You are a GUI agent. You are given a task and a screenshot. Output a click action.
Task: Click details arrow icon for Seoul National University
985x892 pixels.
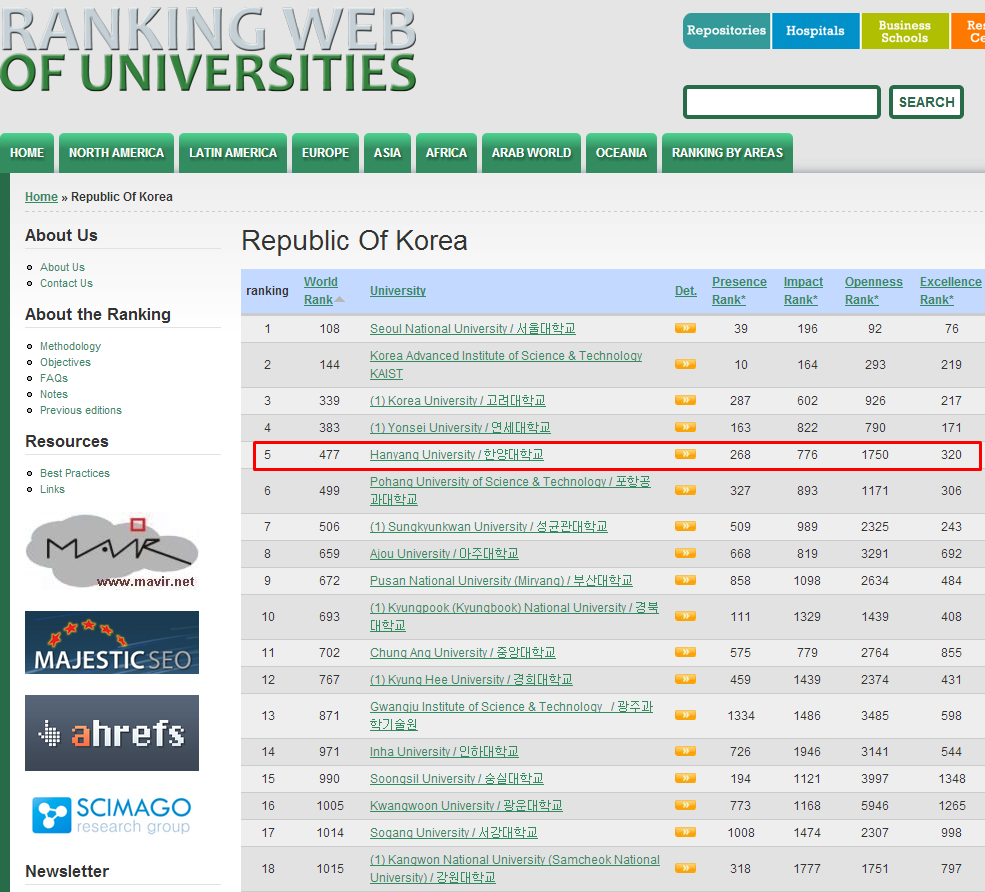(x=685, y=328)
